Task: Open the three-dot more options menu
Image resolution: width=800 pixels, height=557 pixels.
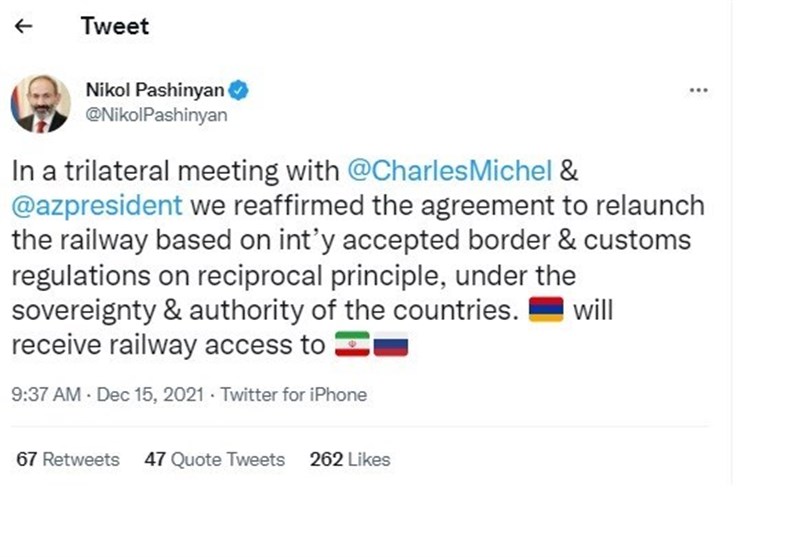Action: point(699,91)
